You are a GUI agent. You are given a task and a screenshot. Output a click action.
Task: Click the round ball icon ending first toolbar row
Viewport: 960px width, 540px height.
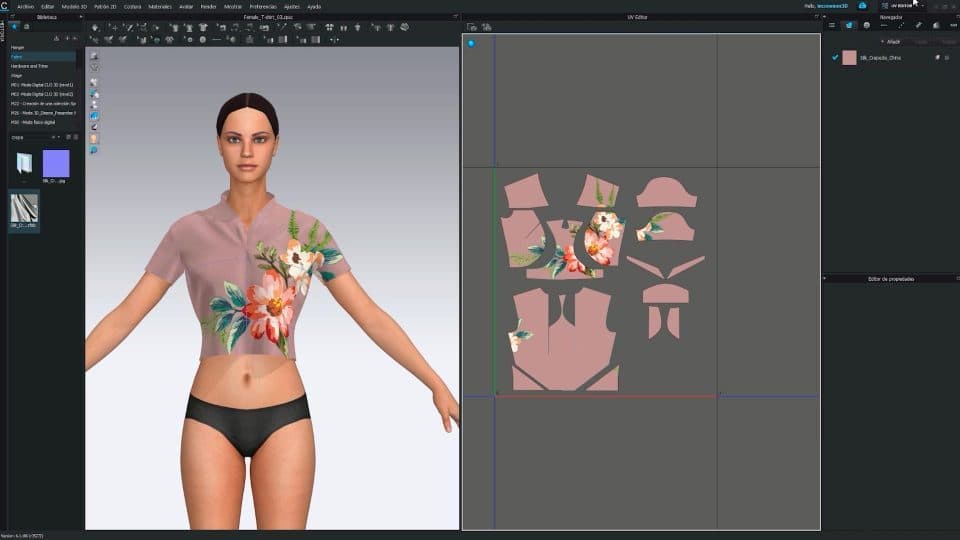(x=405, y=28)
